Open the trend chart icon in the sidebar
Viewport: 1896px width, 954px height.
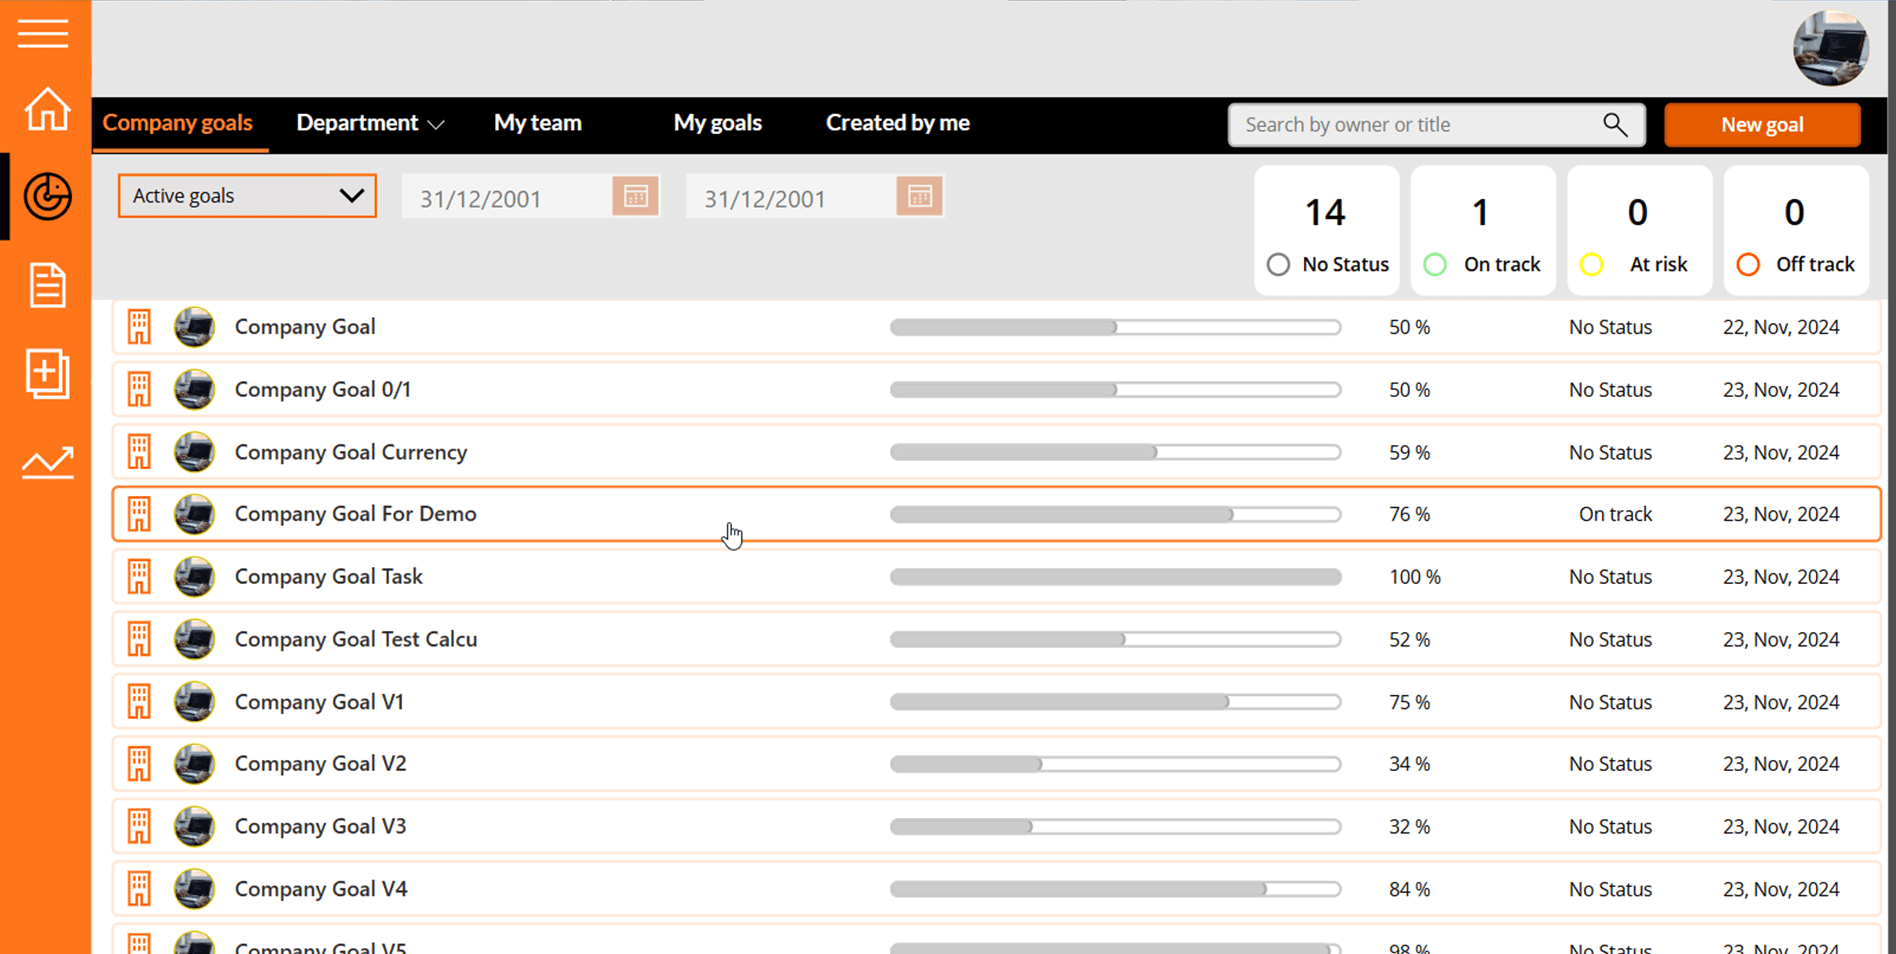click(47, 462)
